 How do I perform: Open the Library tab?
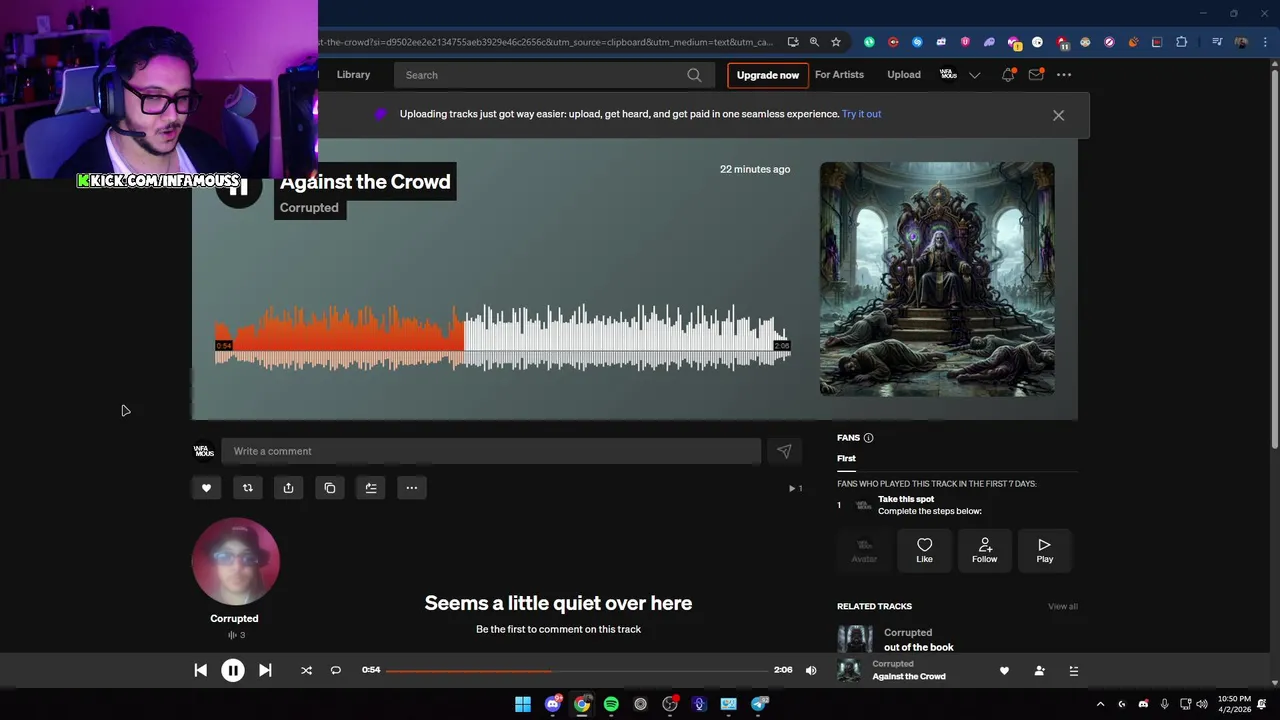(353, 75)
